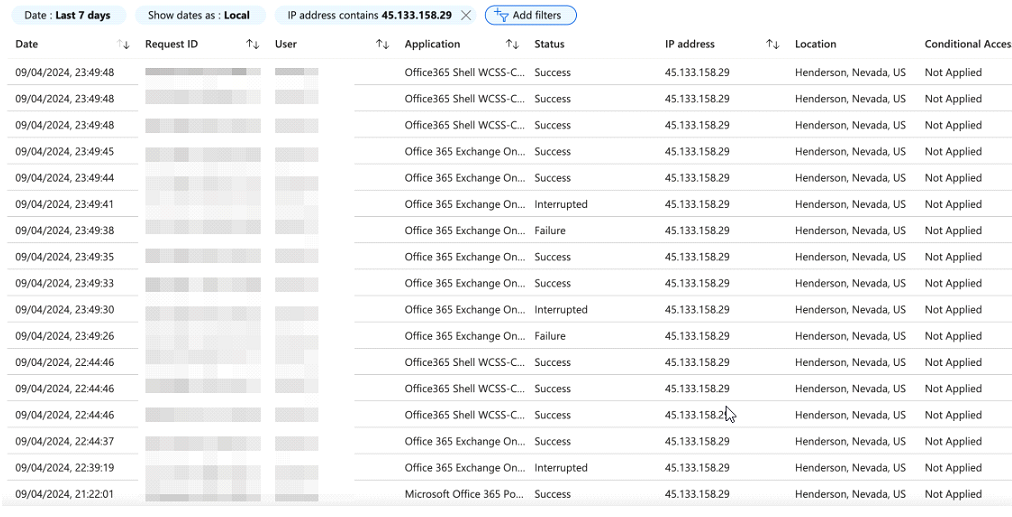Sort by Application using its arrows icon
The image size is (1012, 517).
coord(512,45)
